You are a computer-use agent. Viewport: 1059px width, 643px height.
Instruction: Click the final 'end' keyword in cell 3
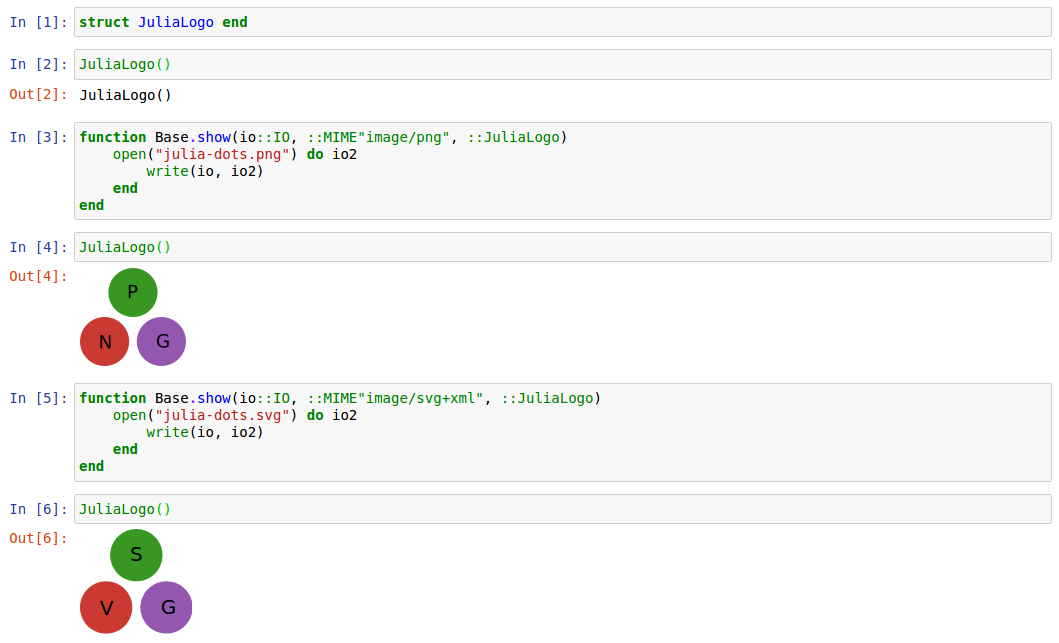(x=91, y=205)
